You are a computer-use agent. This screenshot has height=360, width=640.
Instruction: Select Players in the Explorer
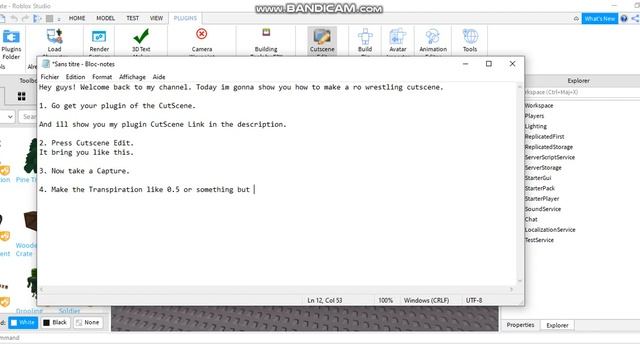point(534,116)
